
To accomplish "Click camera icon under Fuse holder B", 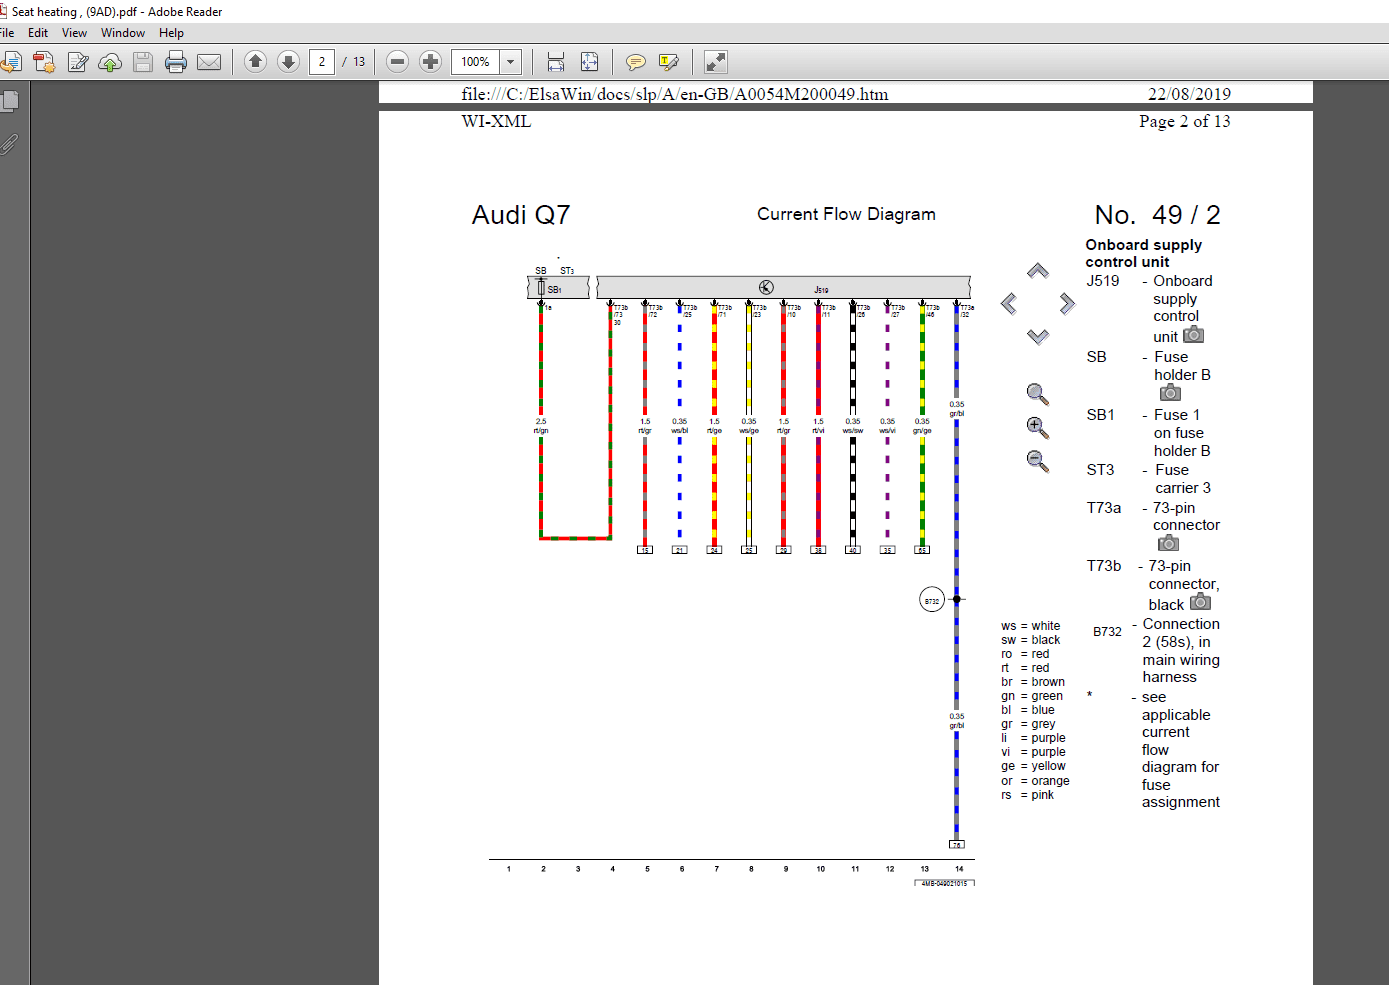I will coord(1171,393).
